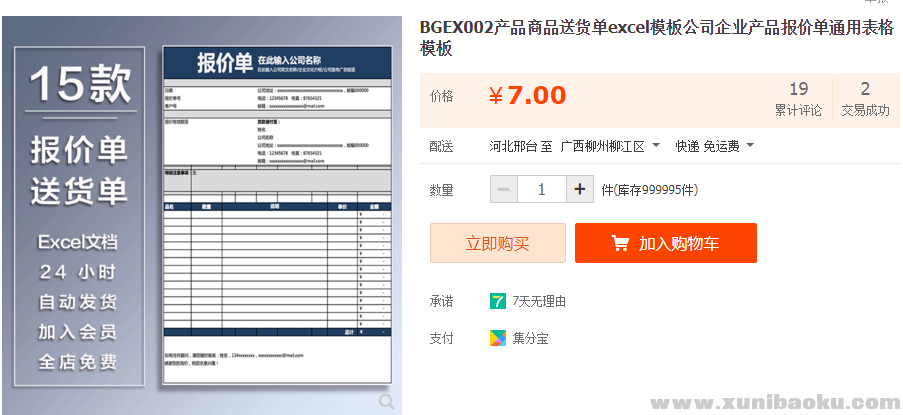The height and width of the screenshot is (415, 903).
Task: Click the 7天无理由 promise text
Action: (x=539, y=301)
